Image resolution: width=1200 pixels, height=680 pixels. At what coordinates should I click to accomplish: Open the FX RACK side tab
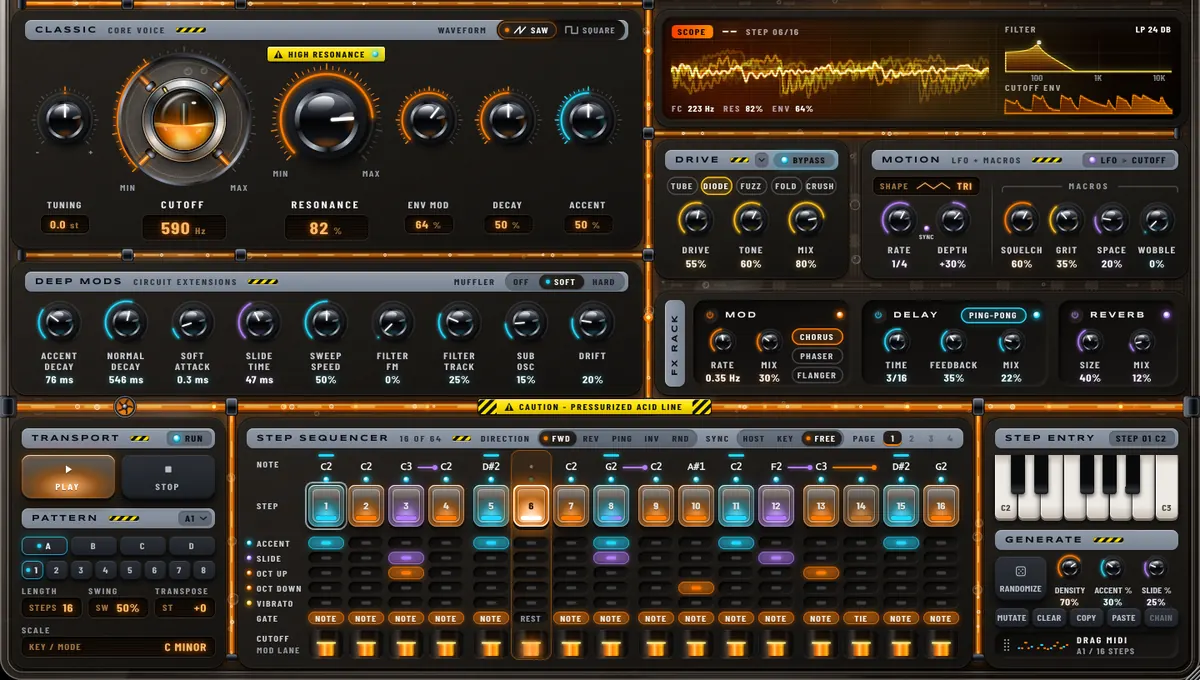675,345
